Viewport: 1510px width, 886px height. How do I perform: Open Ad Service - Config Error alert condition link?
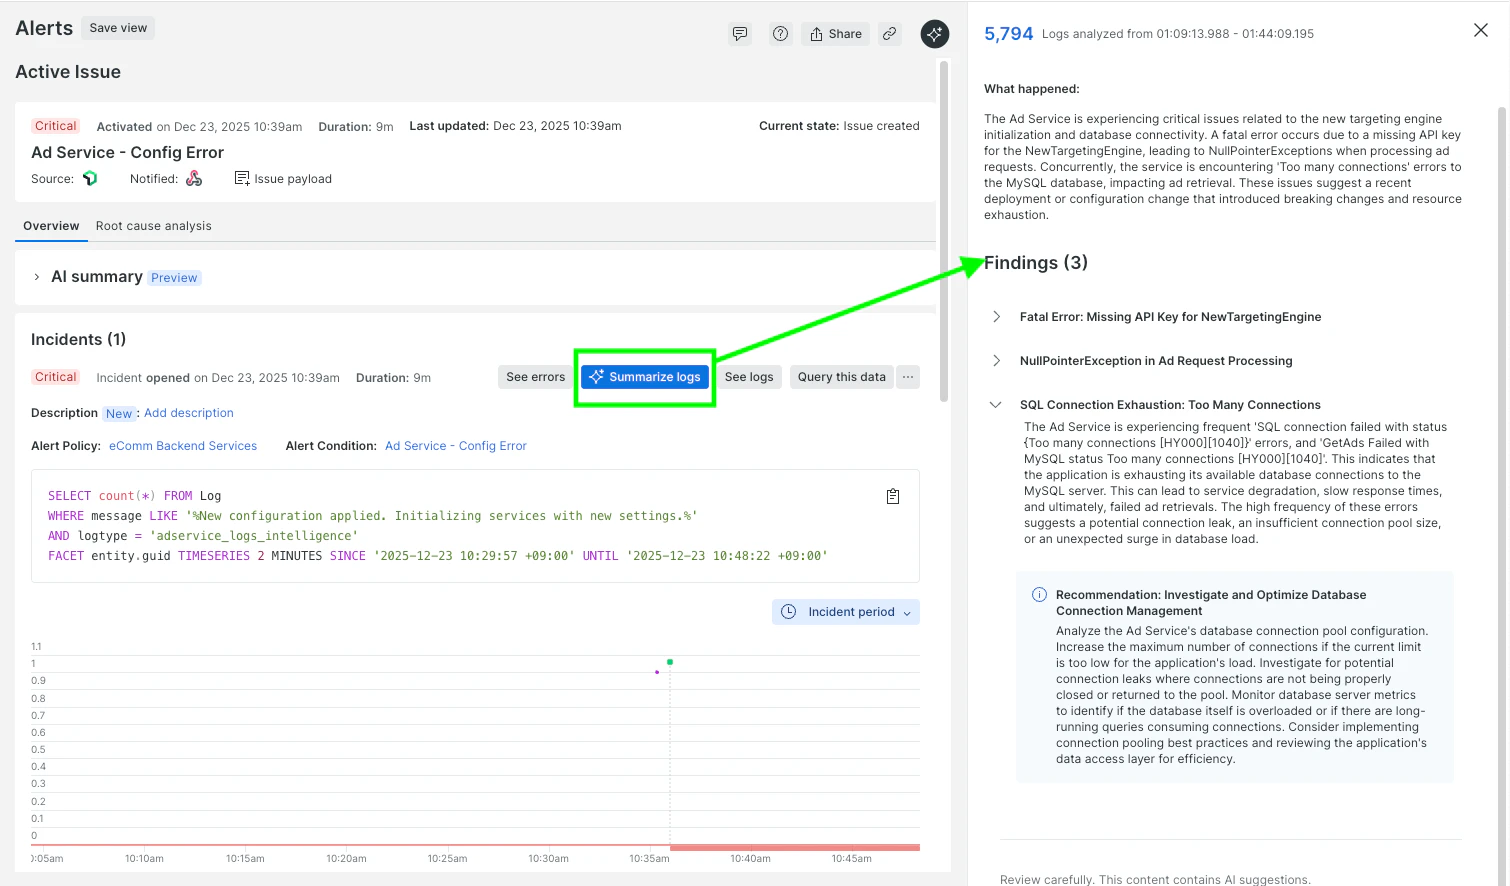coord(456,446)
